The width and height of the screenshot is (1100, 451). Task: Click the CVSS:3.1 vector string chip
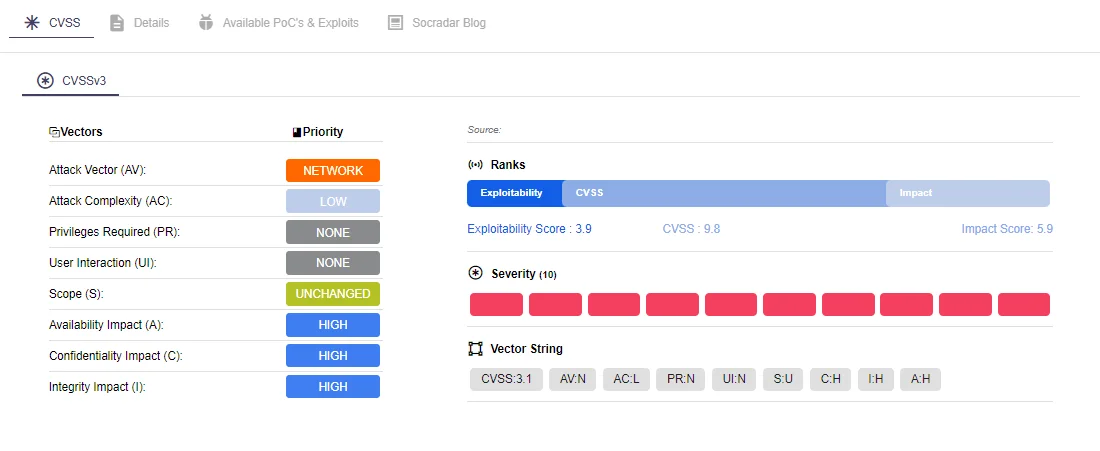point(507,379)
